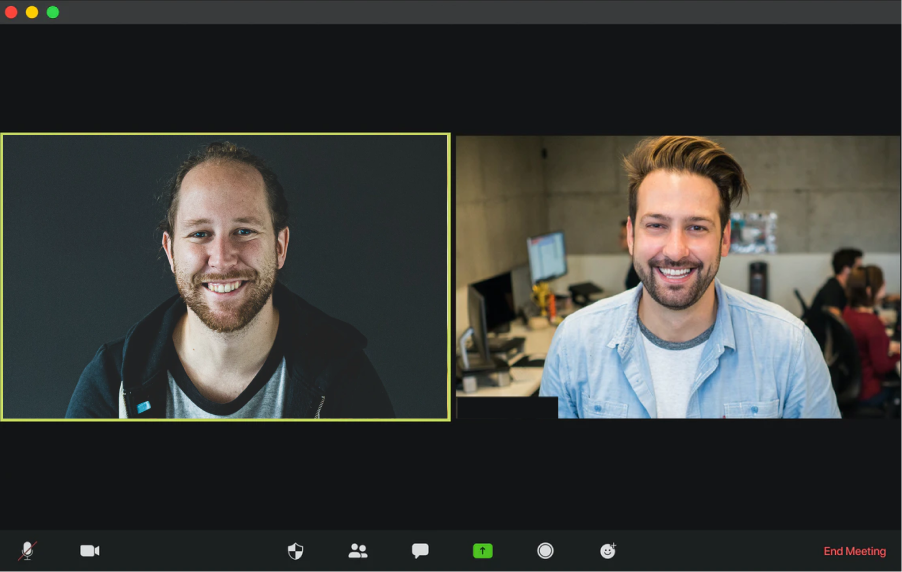Select the highlighted left participant video
Viewport: 902px width, 572px height.
coord(225,276)
